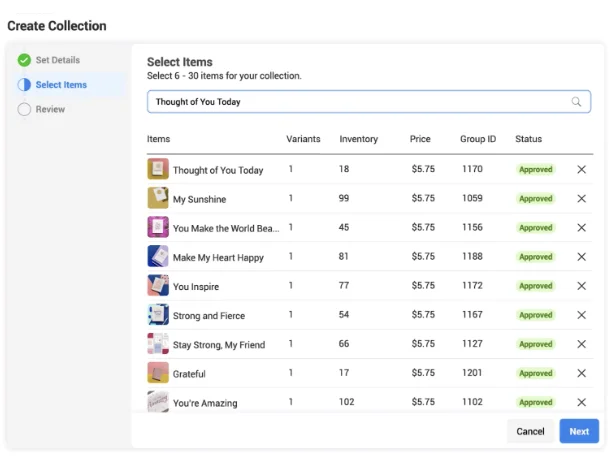Click the search magnifier icon
Image resolution: width=615 pixels, height=464 pixels.
tap(576, 102)
